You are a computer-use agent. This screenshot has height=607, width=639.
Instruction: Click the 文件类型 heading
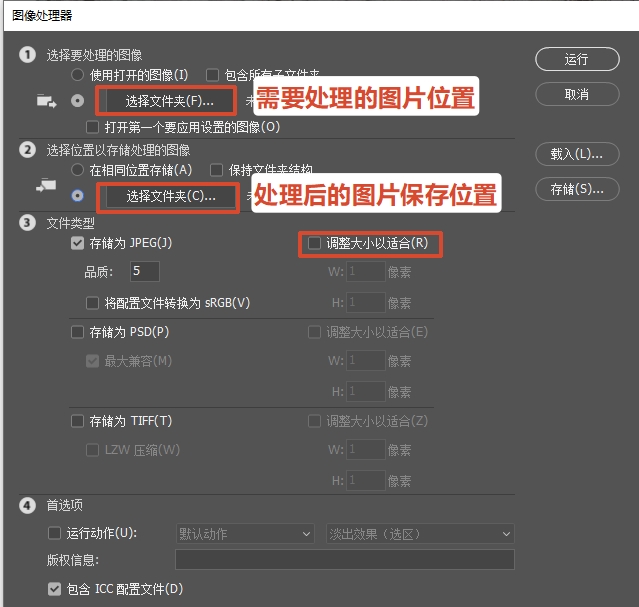(x=71, y=223)
